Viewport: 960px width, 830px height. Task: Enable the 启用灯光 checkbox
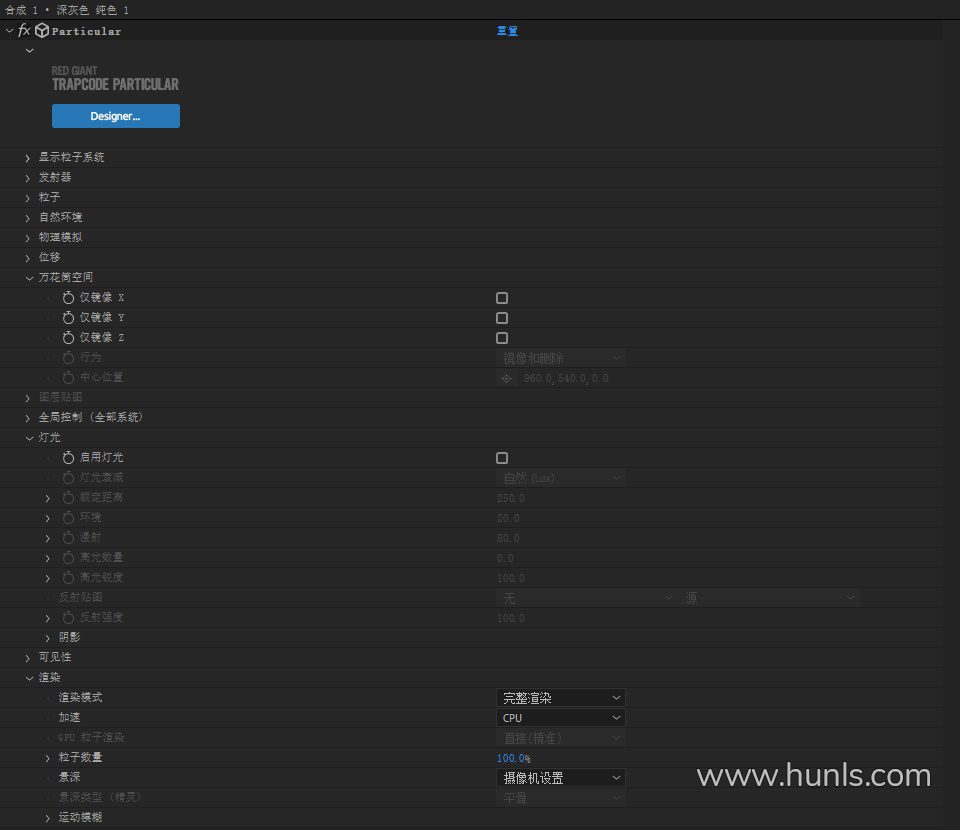[x=502, y=458]
